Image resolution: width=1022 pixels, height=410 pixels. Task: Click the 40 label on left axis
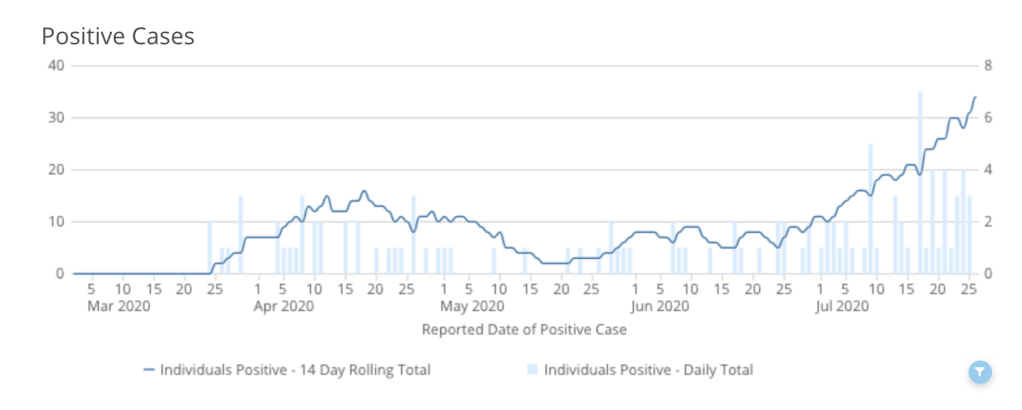pyautogui.click(x=54, y=66)
